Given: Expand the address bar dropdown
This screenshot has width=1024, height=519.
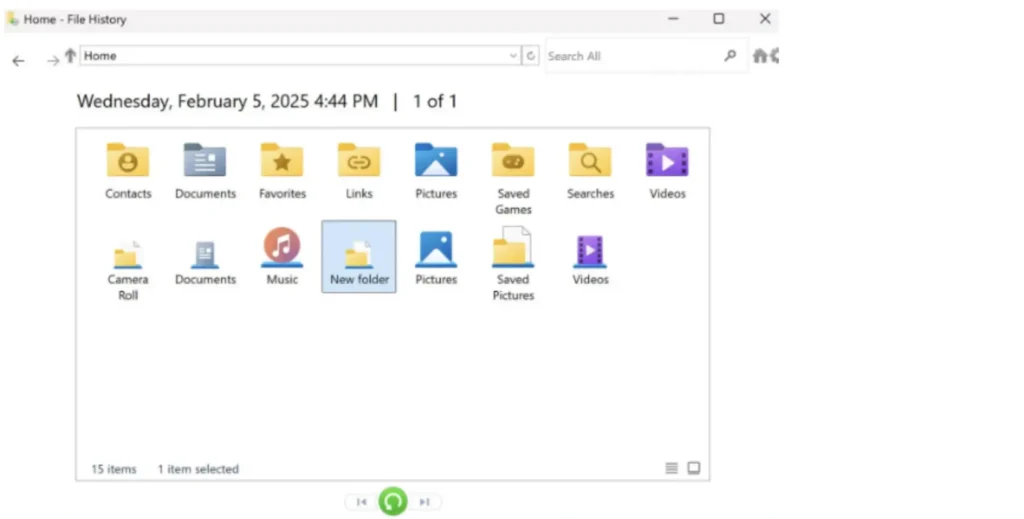Looking at the screenshot, I should pyautogui.click(x=514, y=57).
